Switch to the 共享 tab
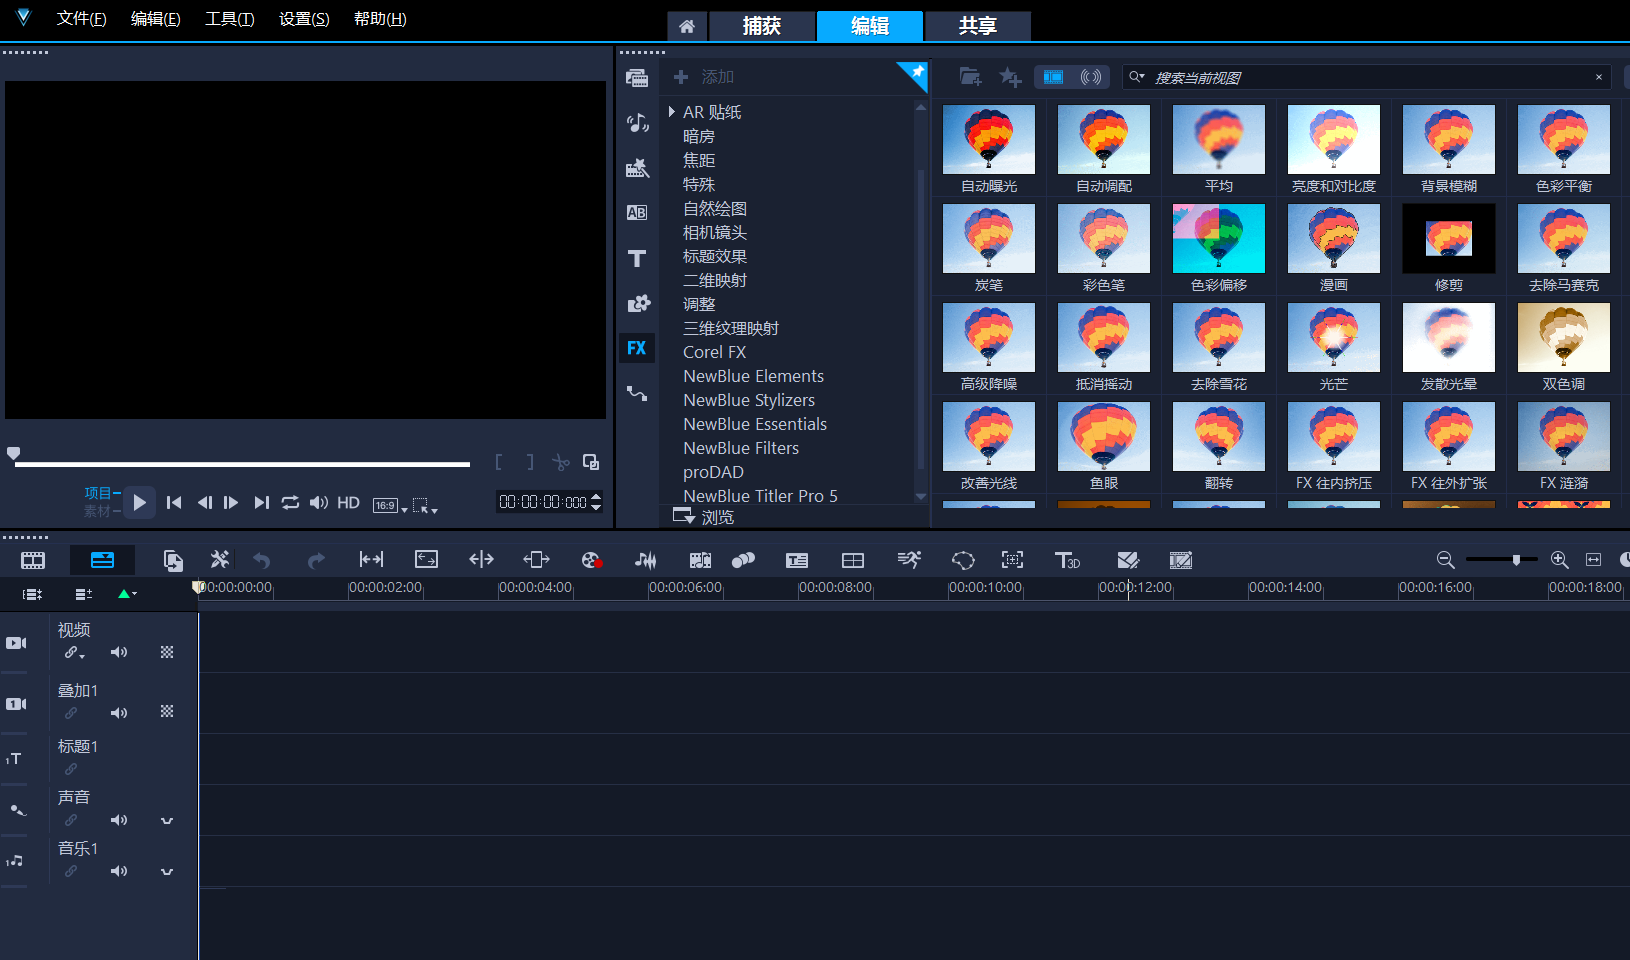 click(977, 26)
